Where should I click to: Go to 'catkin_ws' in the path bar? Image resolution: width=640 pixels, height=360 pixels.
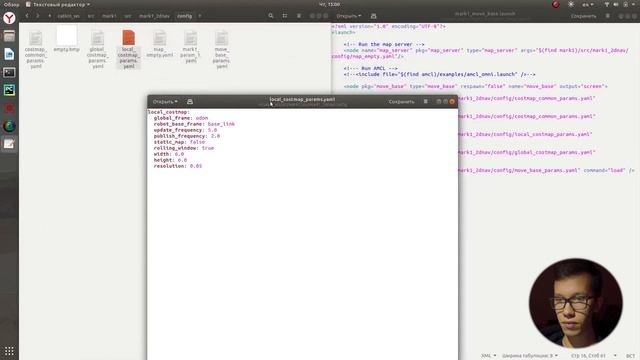click(68, 16)
